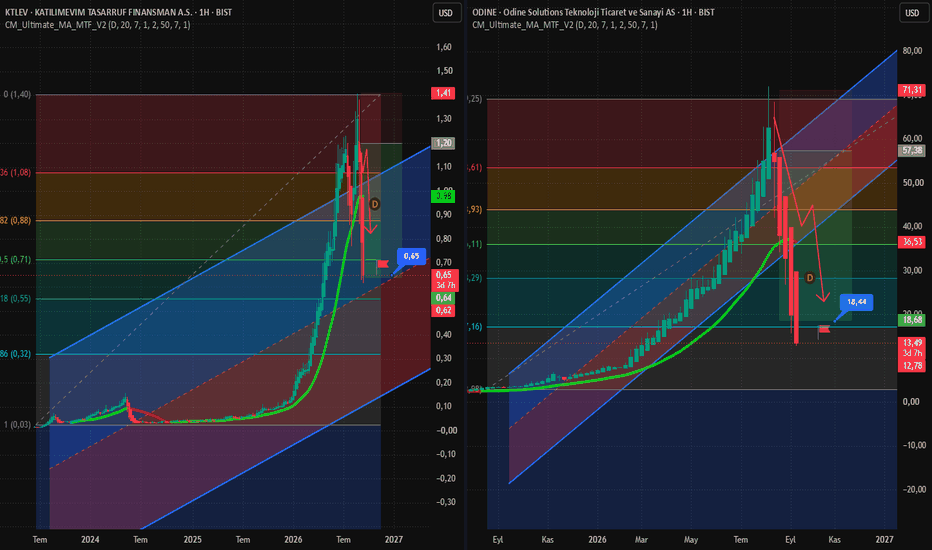Click the red 13,49 countdown price label
Screen dimensions: 932x550
[x=912, y=348]
